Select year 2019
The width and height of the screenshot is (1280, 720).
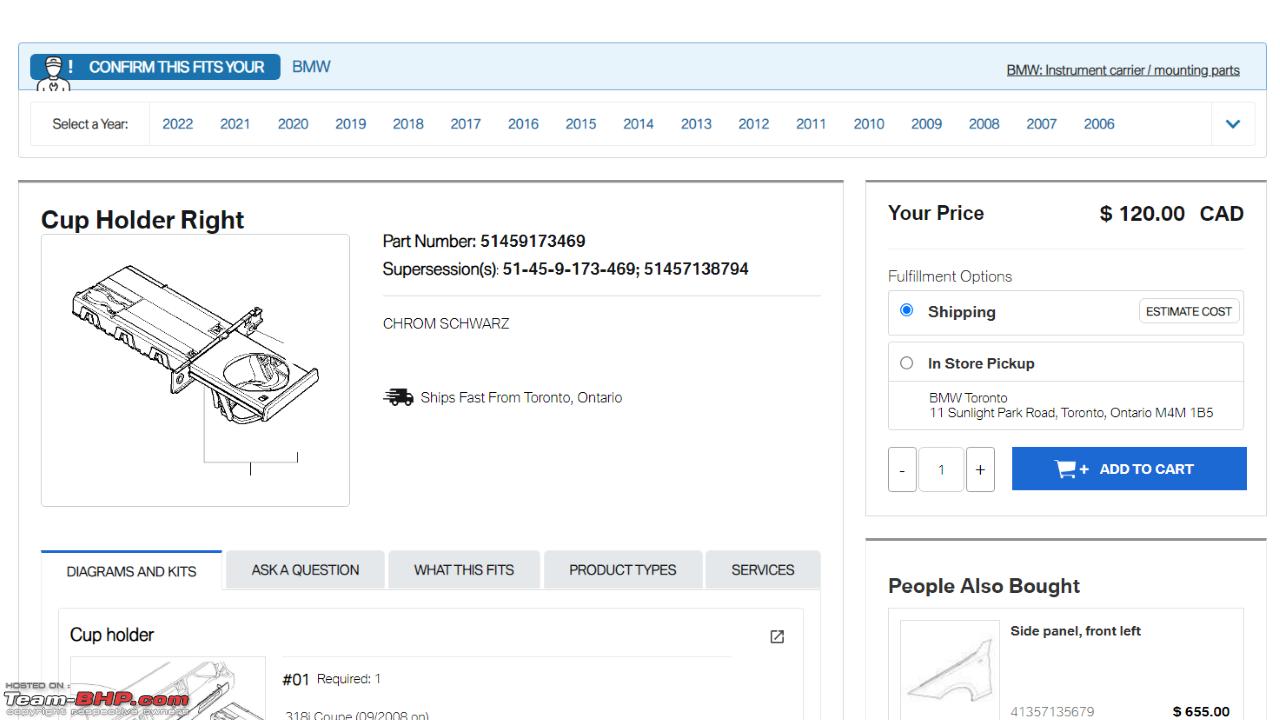tap(350, 124)
